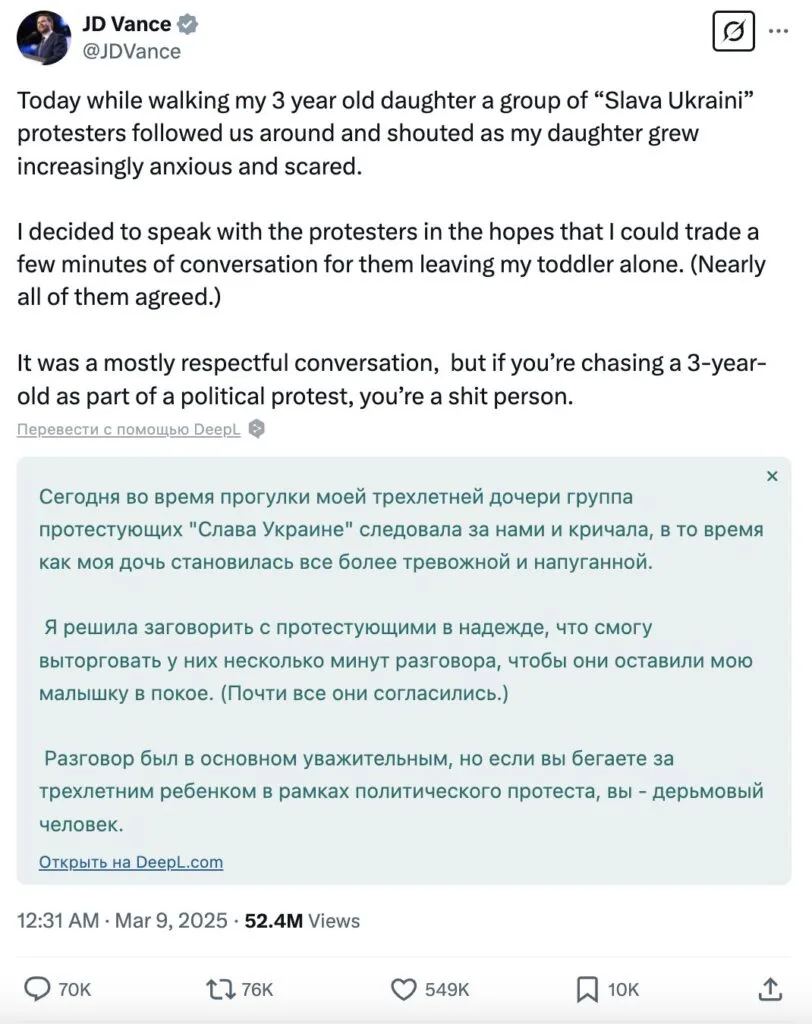Click the reply speech bubble icon
The height and width of the screenshot is (1024, 812).
pos(37,989)
